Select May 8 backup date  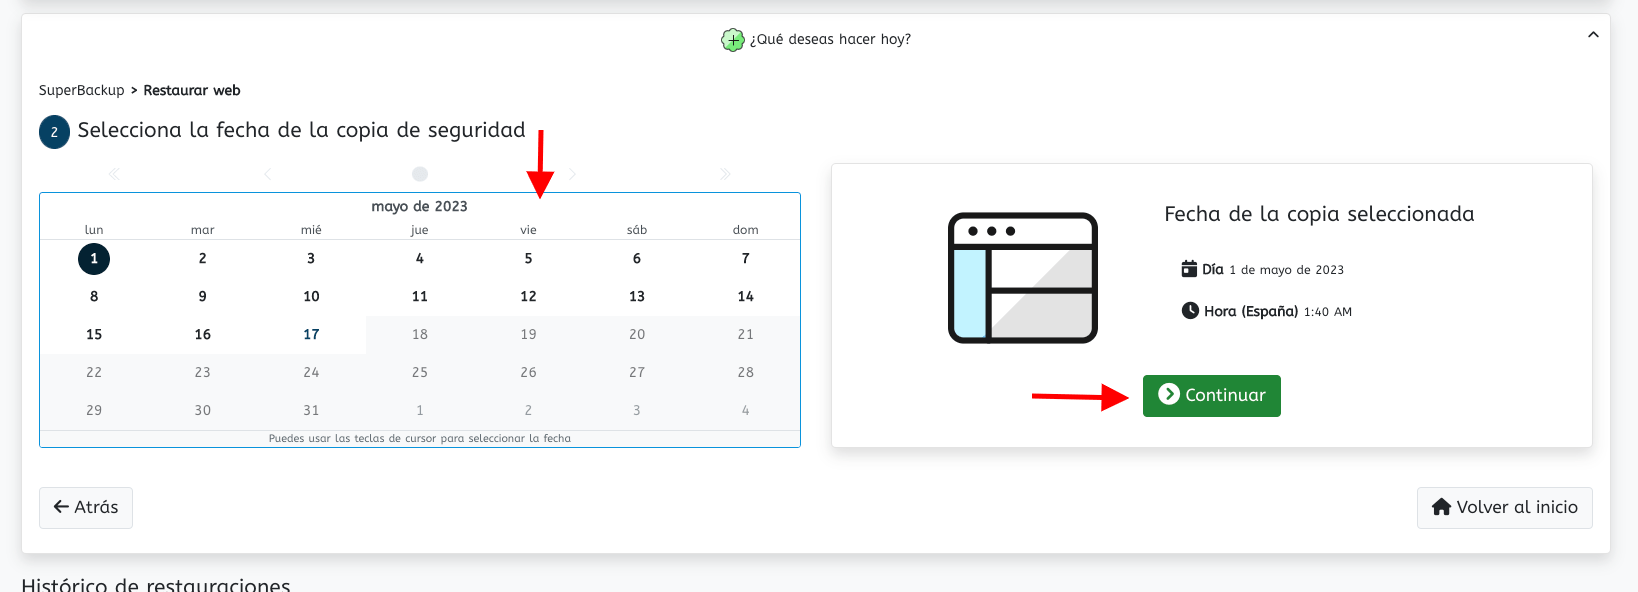point(94,297)
